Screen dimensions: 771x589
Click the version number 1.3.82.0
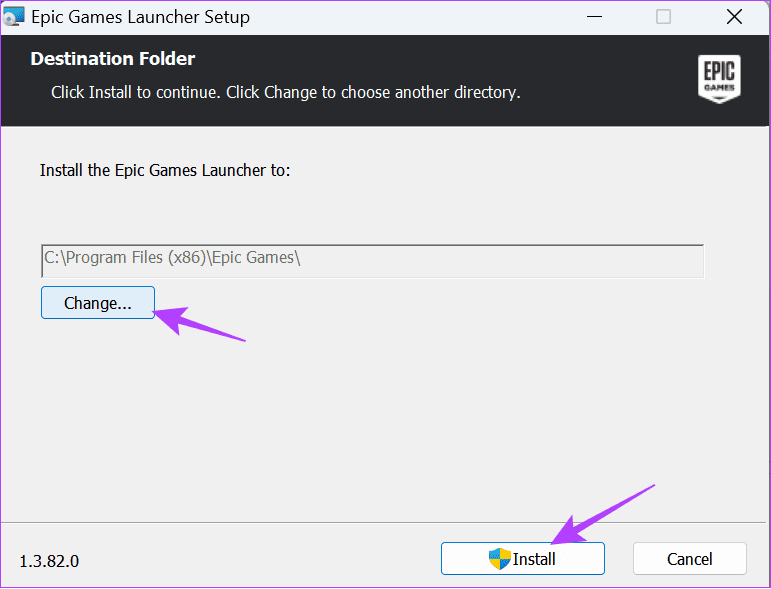(49, 560)
